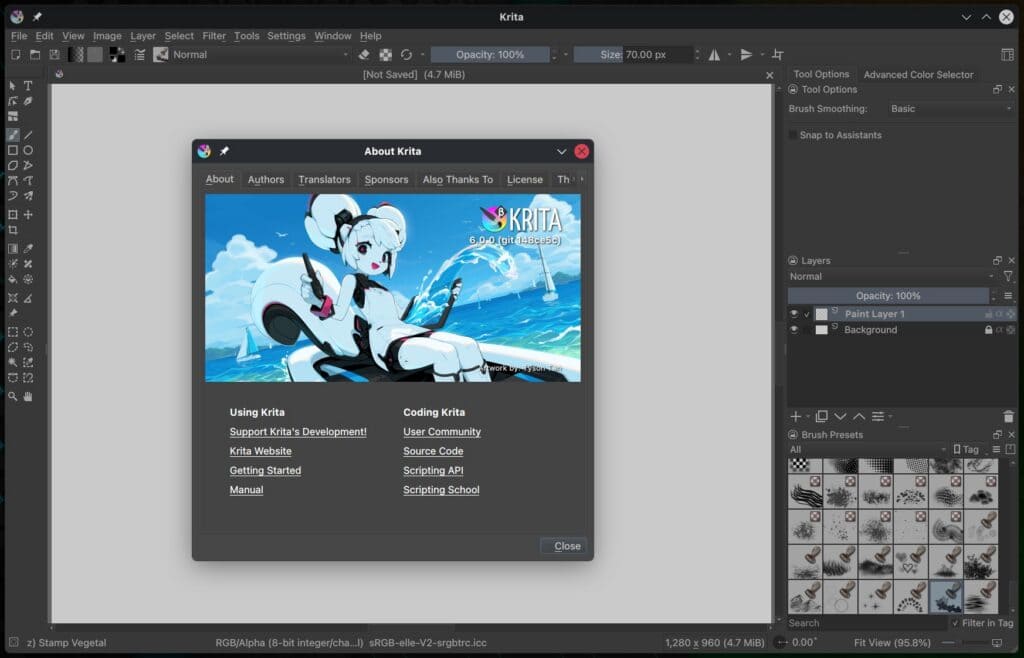Duplicate the layer using the duplicate icon

tap(821, 416)
